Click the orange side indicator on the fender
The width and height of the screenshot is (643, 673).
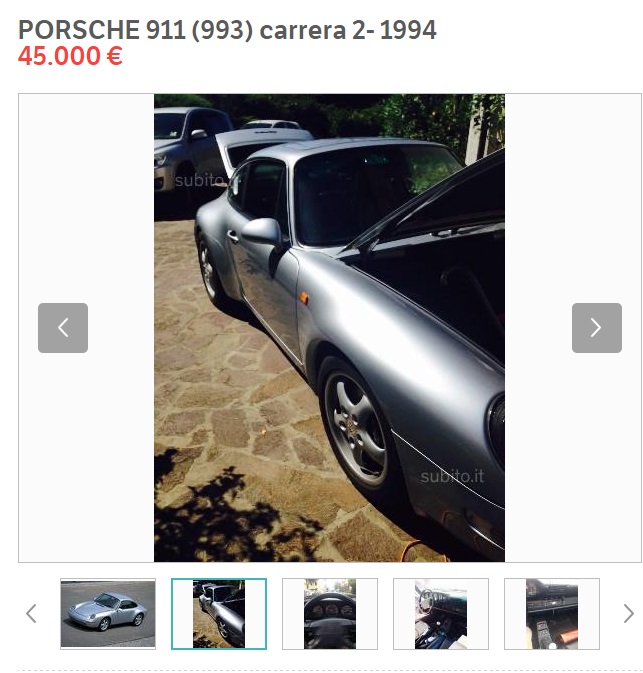click(x=303, y=297)
